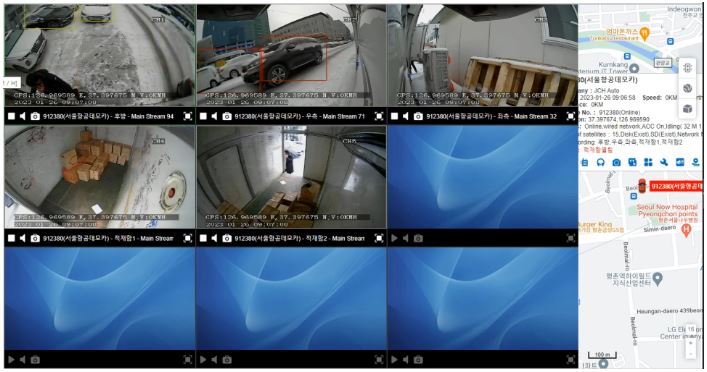Start playback in the empty sixth video pane
The width and height of the screenshot is (707, 372).
(x=395, y=238)
